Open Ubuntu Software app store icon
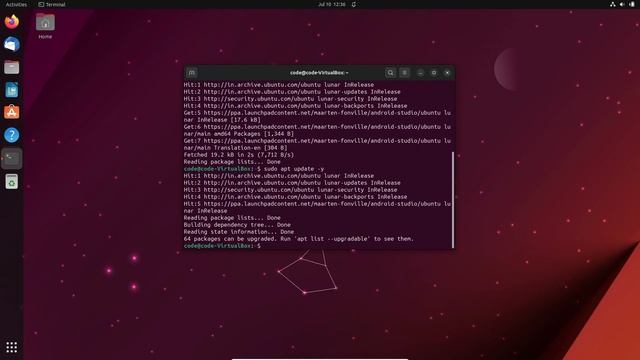Image resolution: width=640 pixels, height=360 pixels. click(x=11, y=112)
